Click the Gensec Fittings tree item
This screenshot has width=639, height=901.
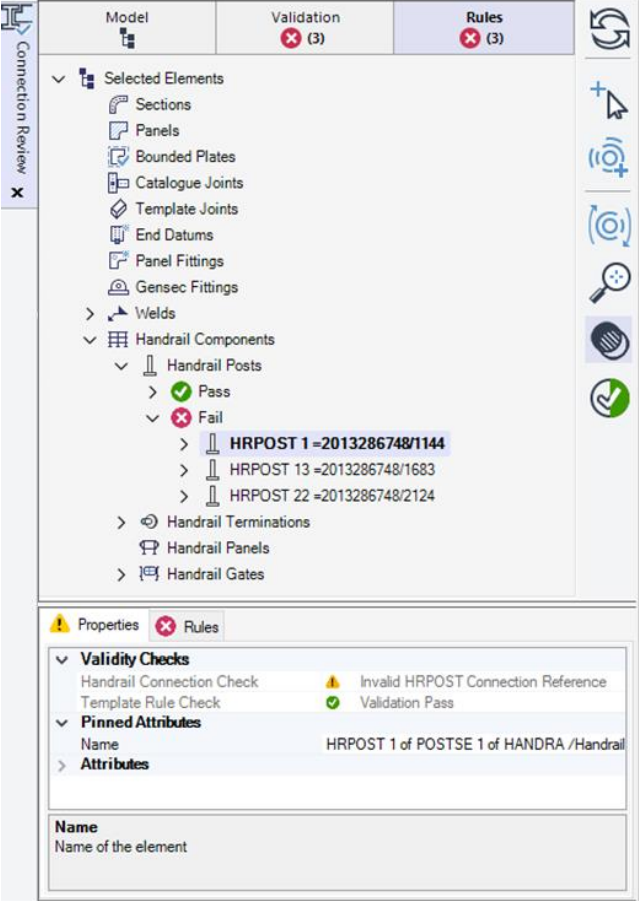click(x=186, y=287)
